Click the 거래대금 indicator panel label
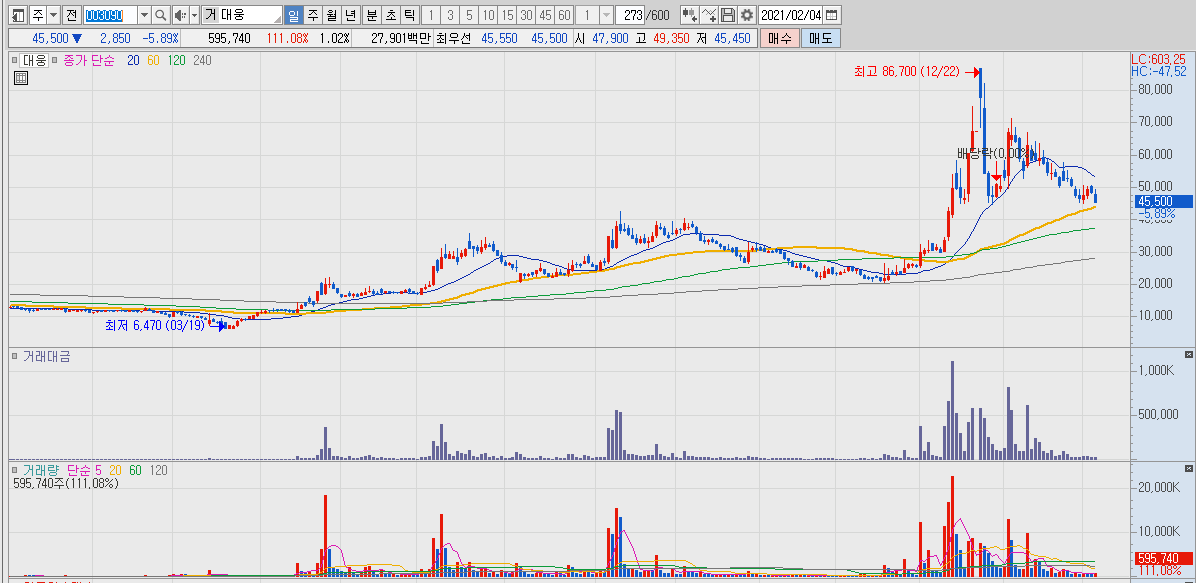Image resolution: width=1196 pixels, height=583 pixels. point(46,356)
